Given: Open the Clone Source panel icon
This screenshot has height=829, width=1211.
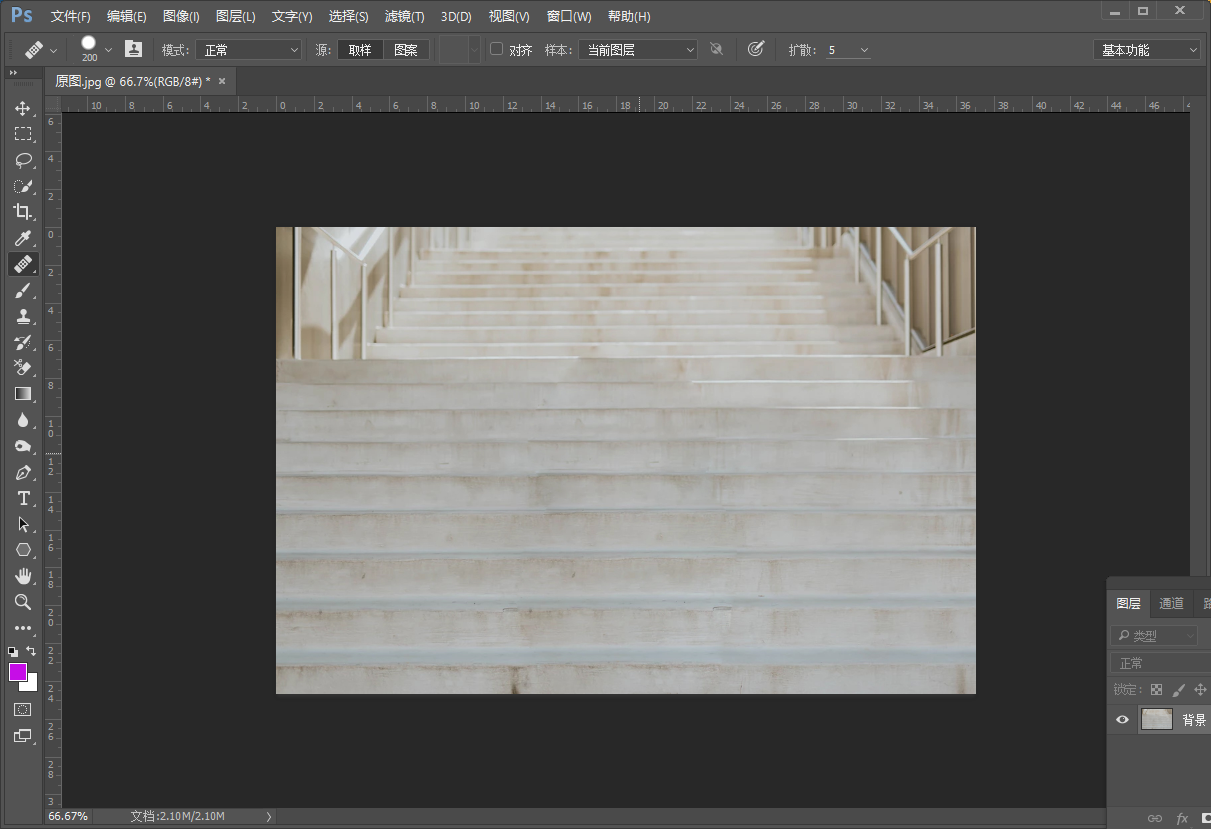Looking at the screenshot, I should pyautogui.click(x=133, y=49).
